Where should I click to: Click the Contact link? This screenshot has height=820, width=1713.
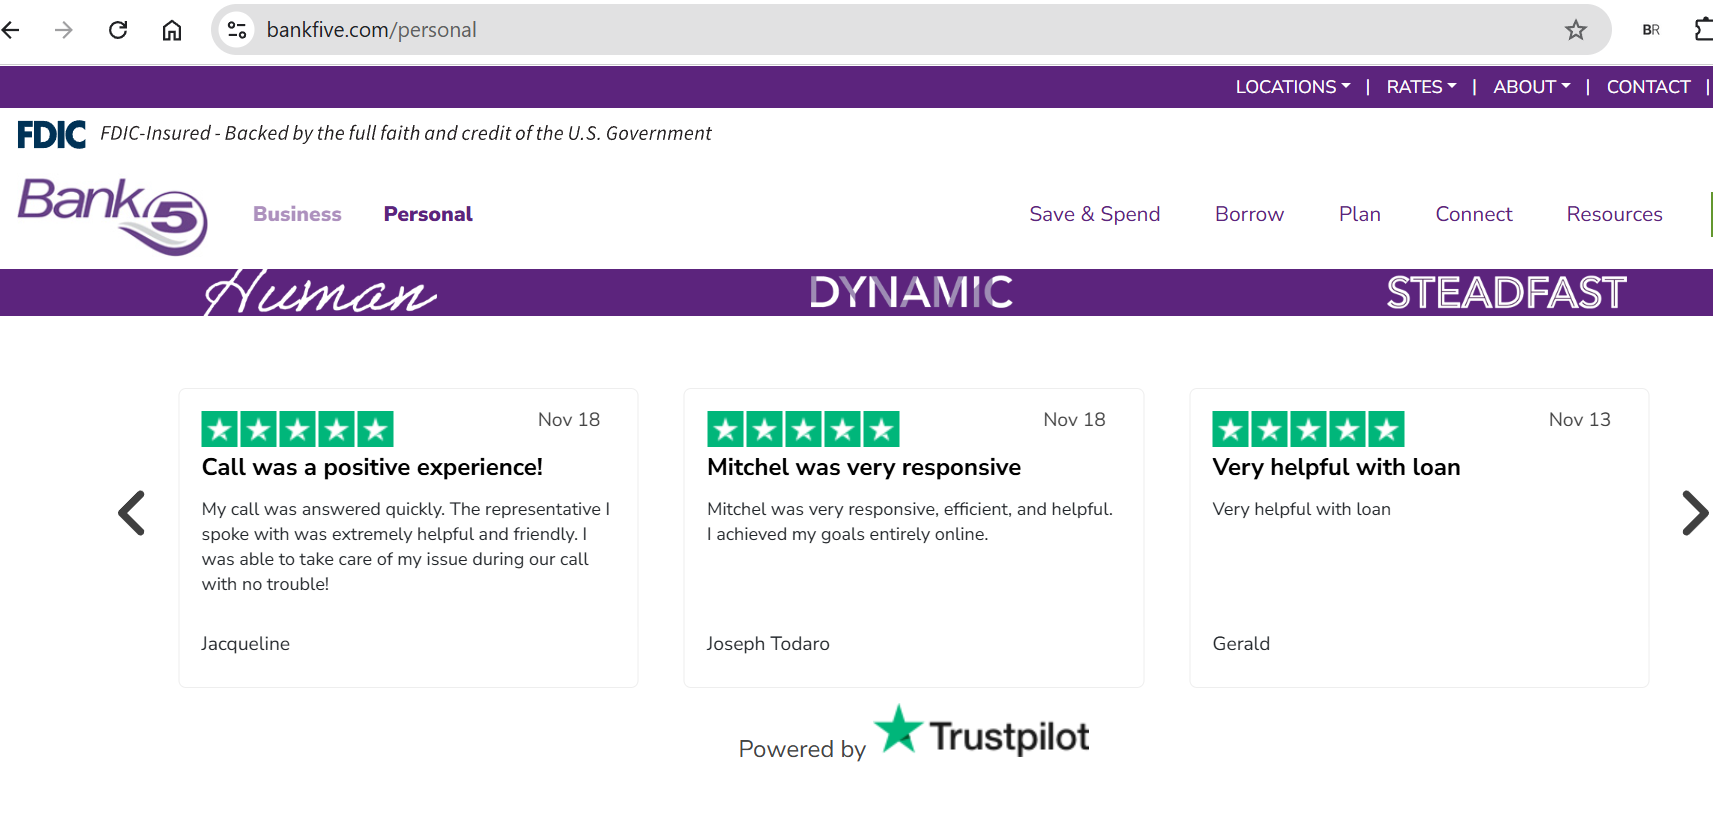point(1648,87)
